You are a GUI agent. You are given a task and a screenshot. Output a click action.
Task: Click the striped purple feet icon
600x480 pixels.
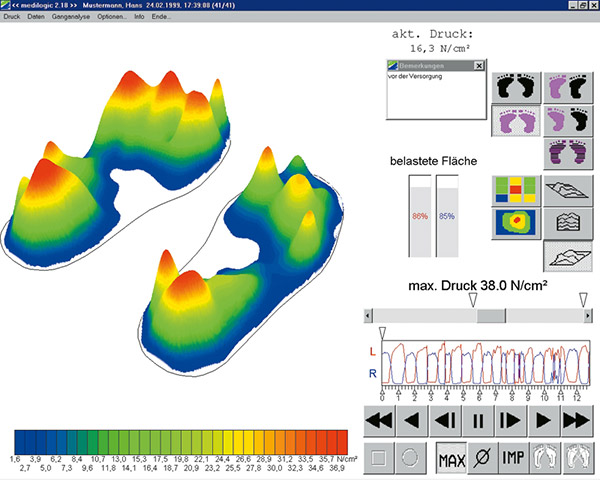(566, 155)
